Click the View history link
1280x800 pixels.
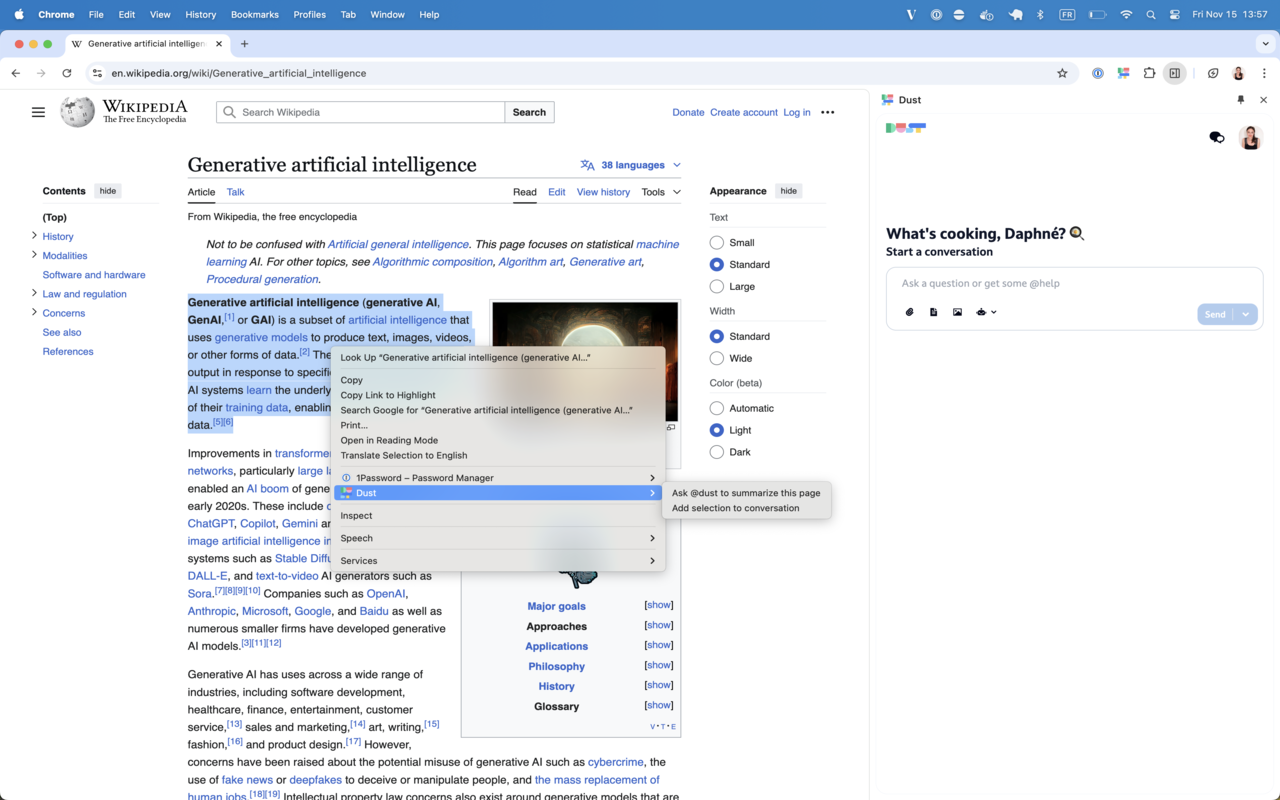pyautogui.click(x=603, y=192)
